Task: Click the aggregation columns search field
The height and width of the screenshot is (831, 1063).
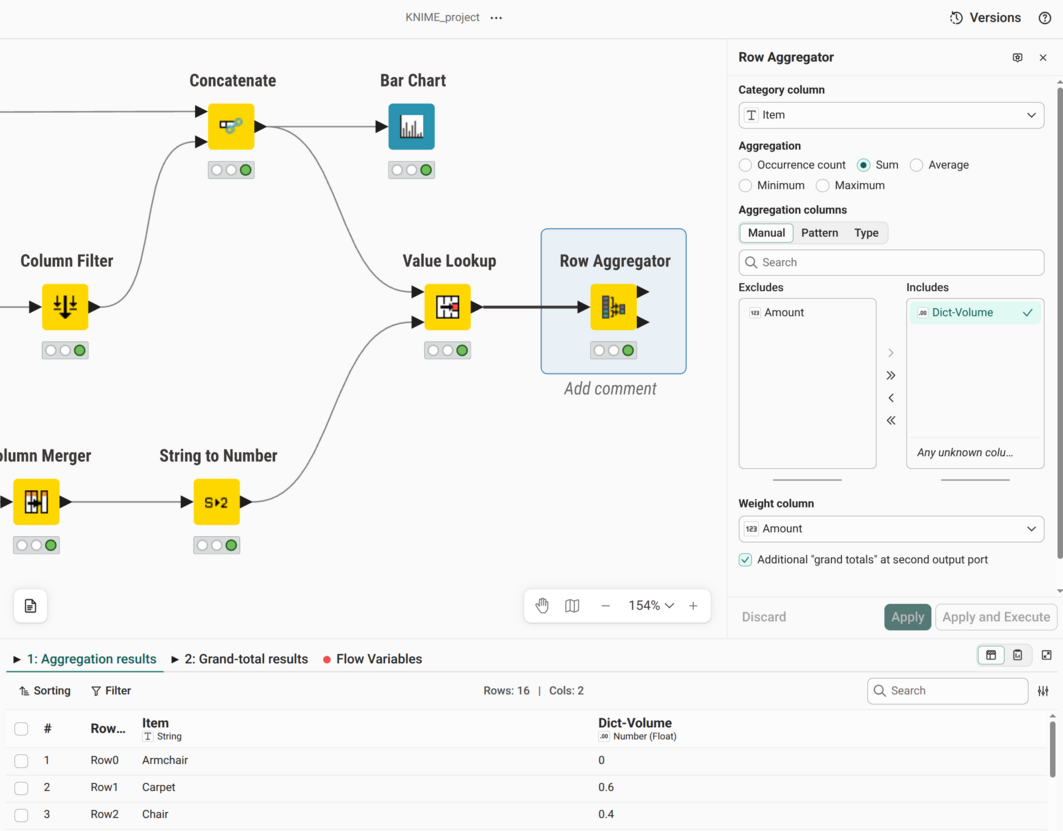Action: (891, 262)
